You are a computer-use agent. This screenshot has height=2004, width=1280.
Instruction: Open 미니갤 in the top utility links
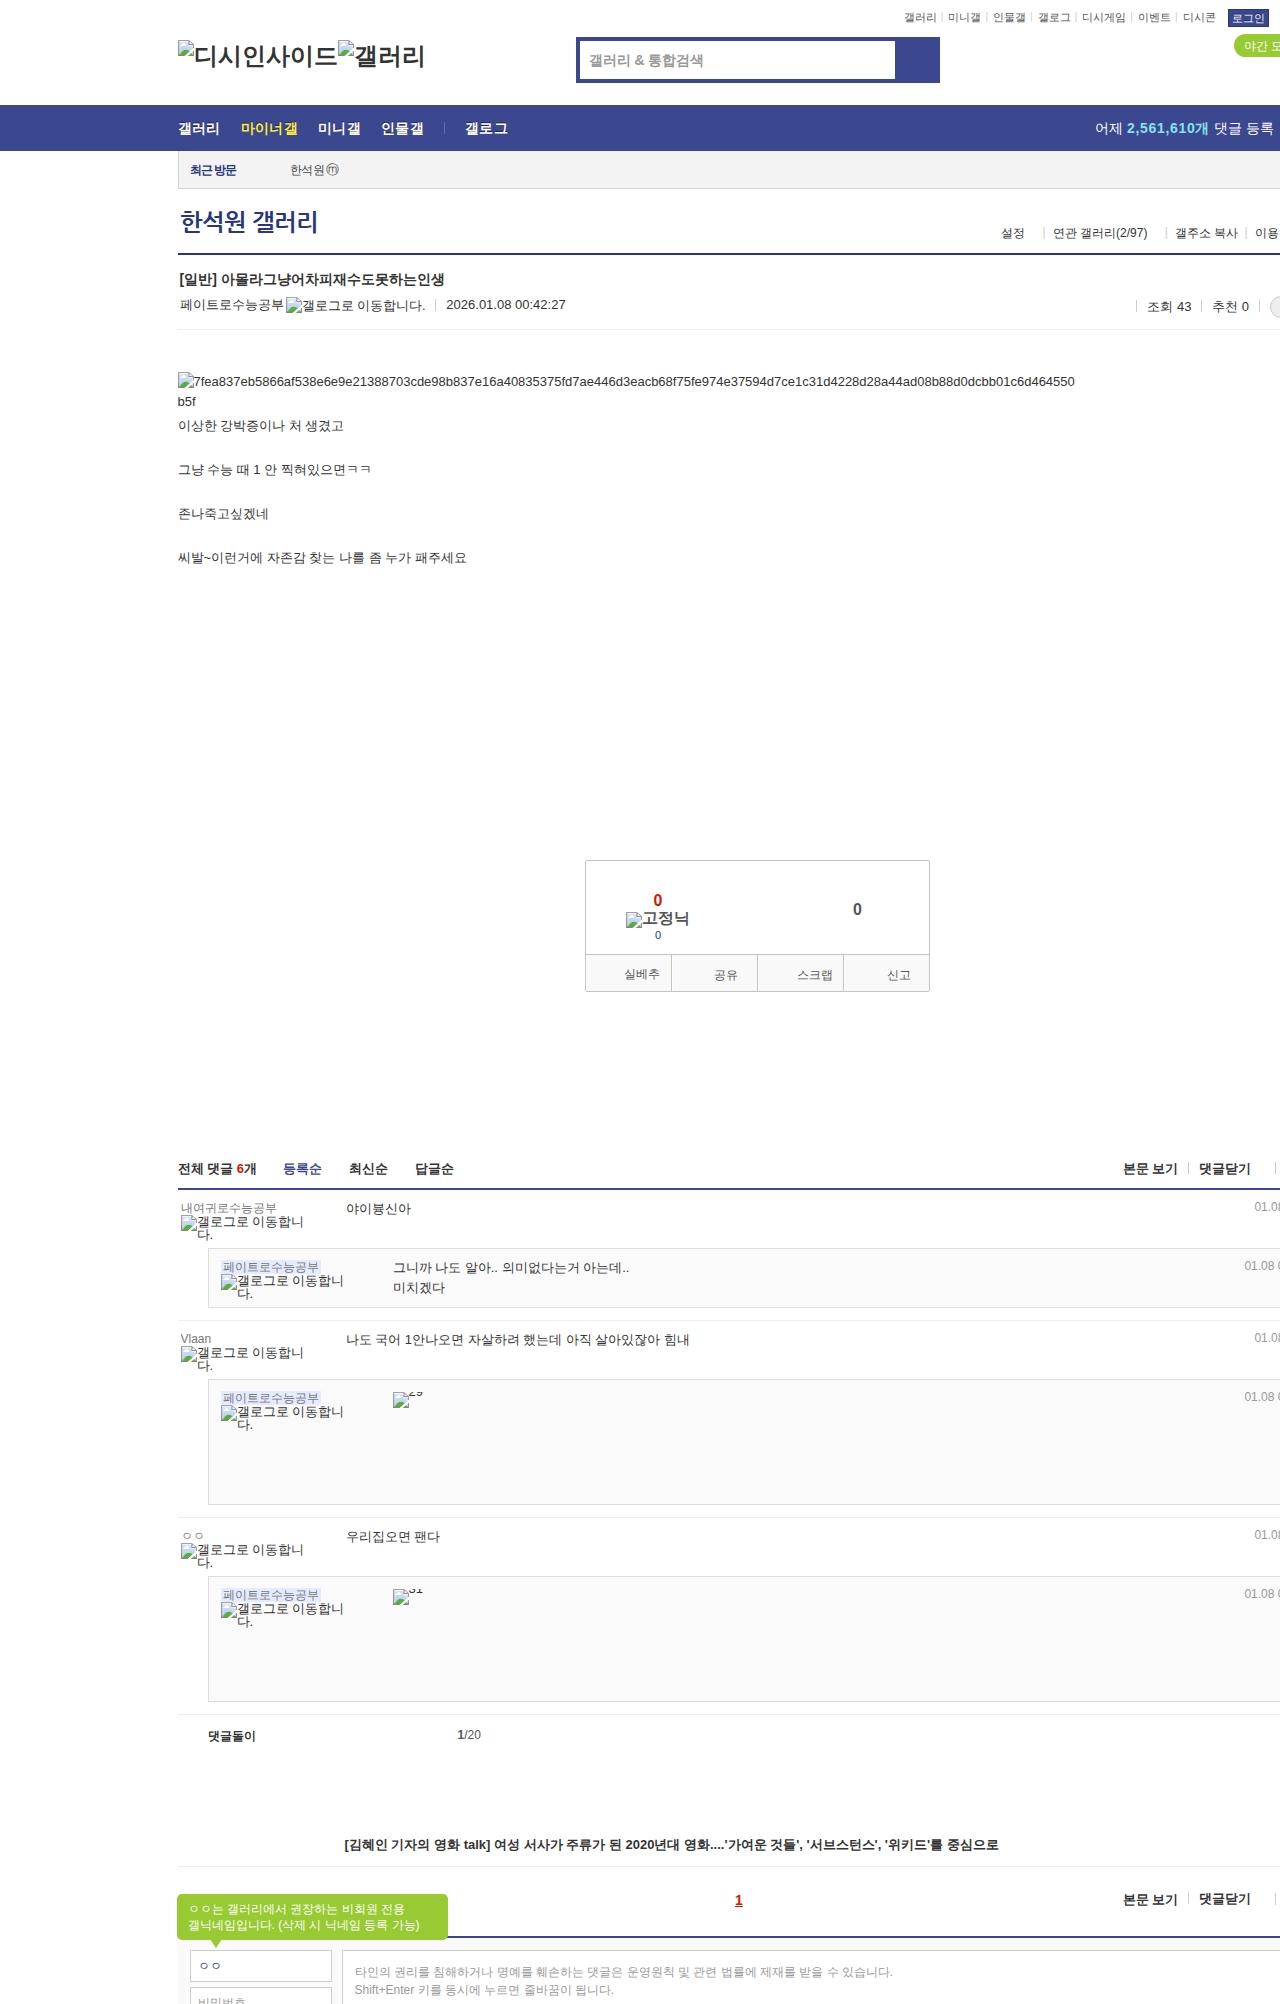(x=964, y=18)
